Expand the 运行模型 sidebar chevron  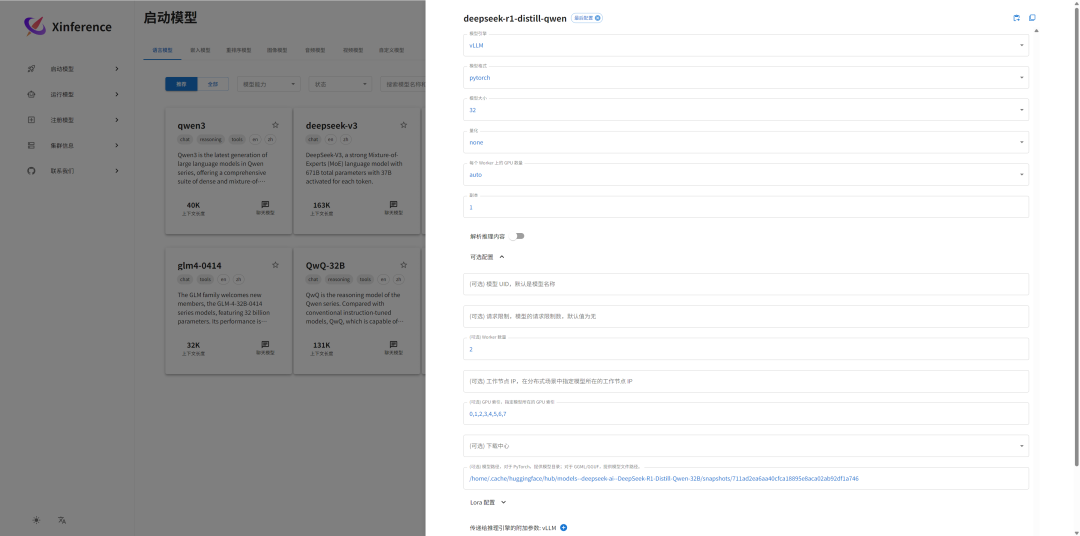116,94
